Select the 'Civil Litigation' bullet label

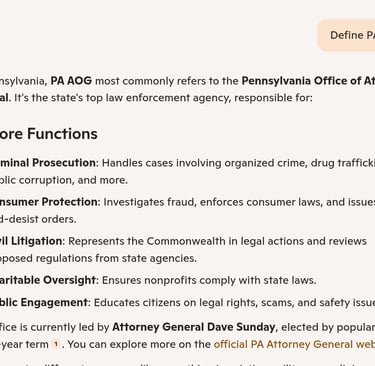(x=31, y=241)
